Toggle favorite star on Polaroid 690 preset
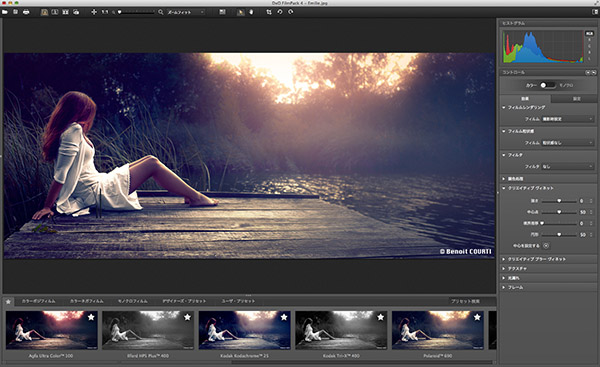600x367 pixels. (477, 317)
